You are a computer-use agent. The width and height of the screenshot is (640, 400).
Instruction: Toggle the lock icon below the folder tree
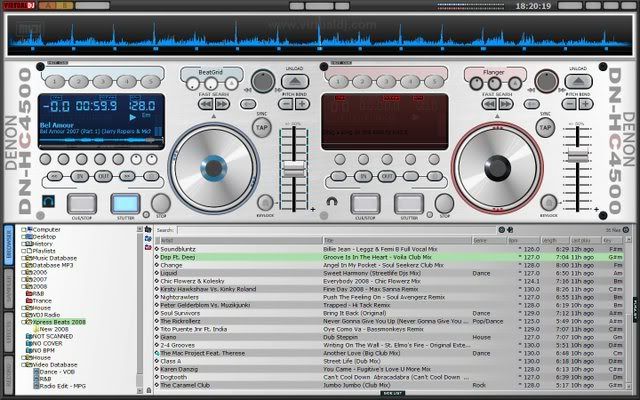(x=149, y=391)
